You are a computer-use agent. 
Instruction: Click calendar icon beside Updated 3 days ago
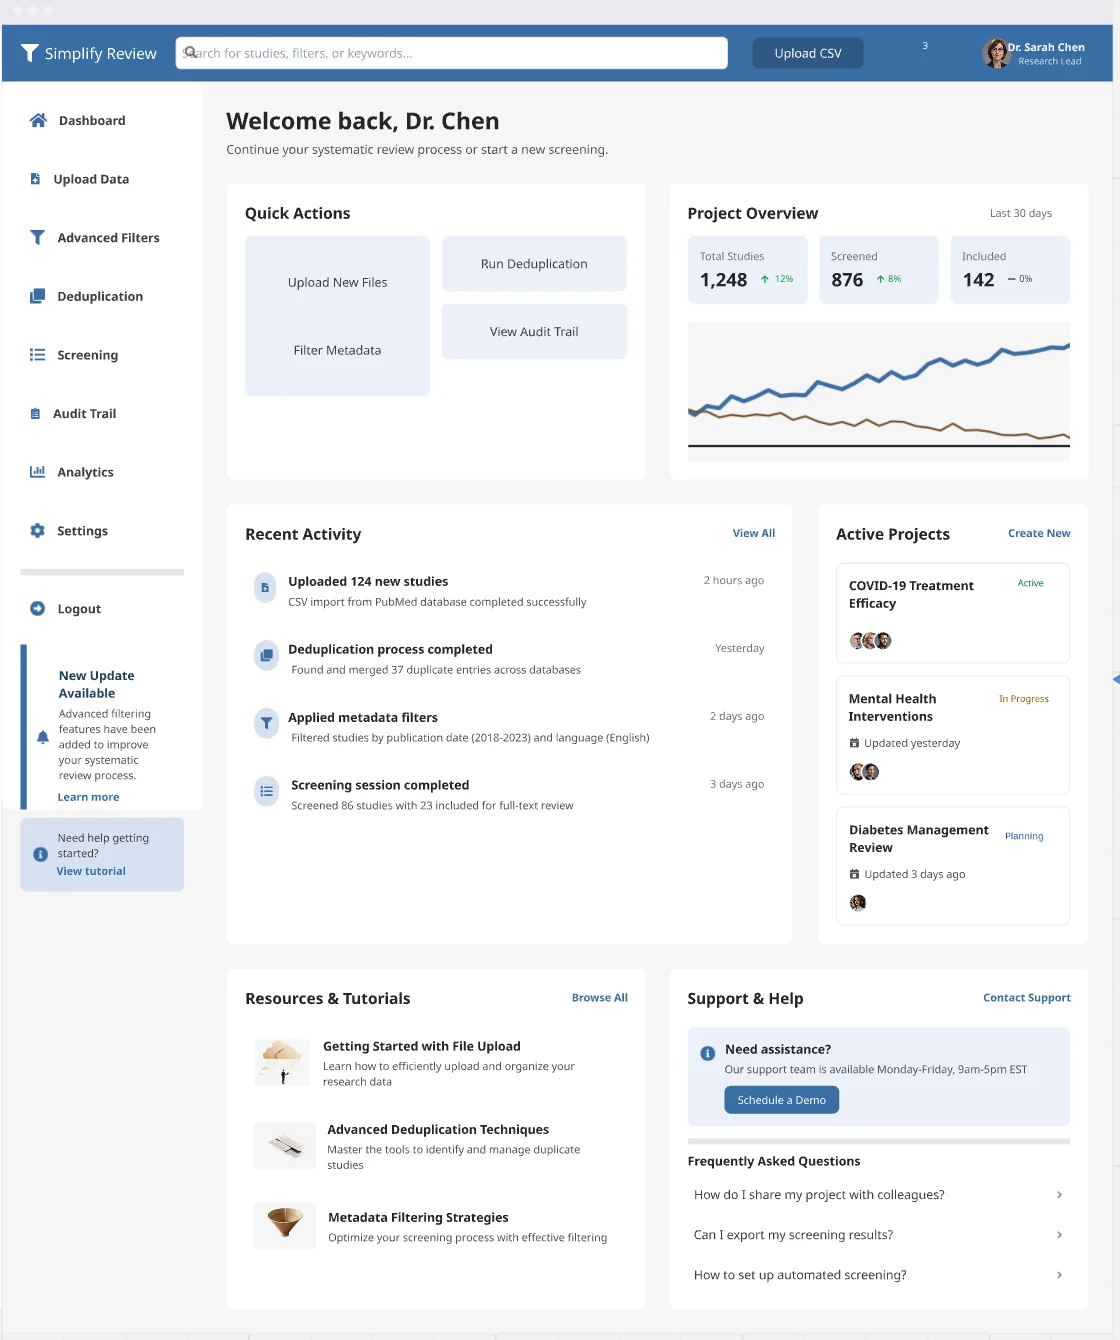854,874
